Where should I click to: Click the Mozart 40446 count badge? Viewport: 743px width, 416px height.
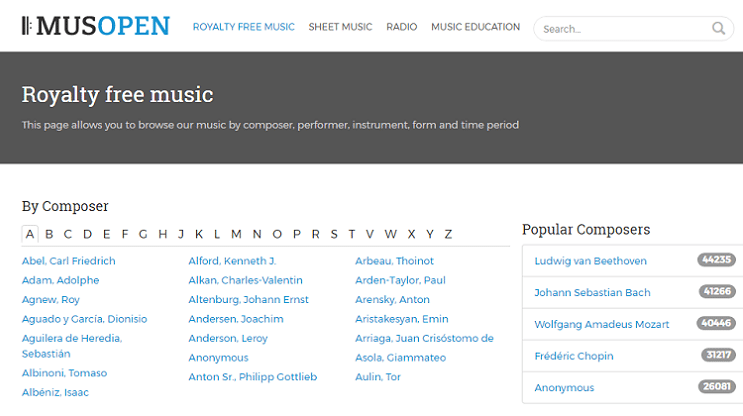(716, 323)
